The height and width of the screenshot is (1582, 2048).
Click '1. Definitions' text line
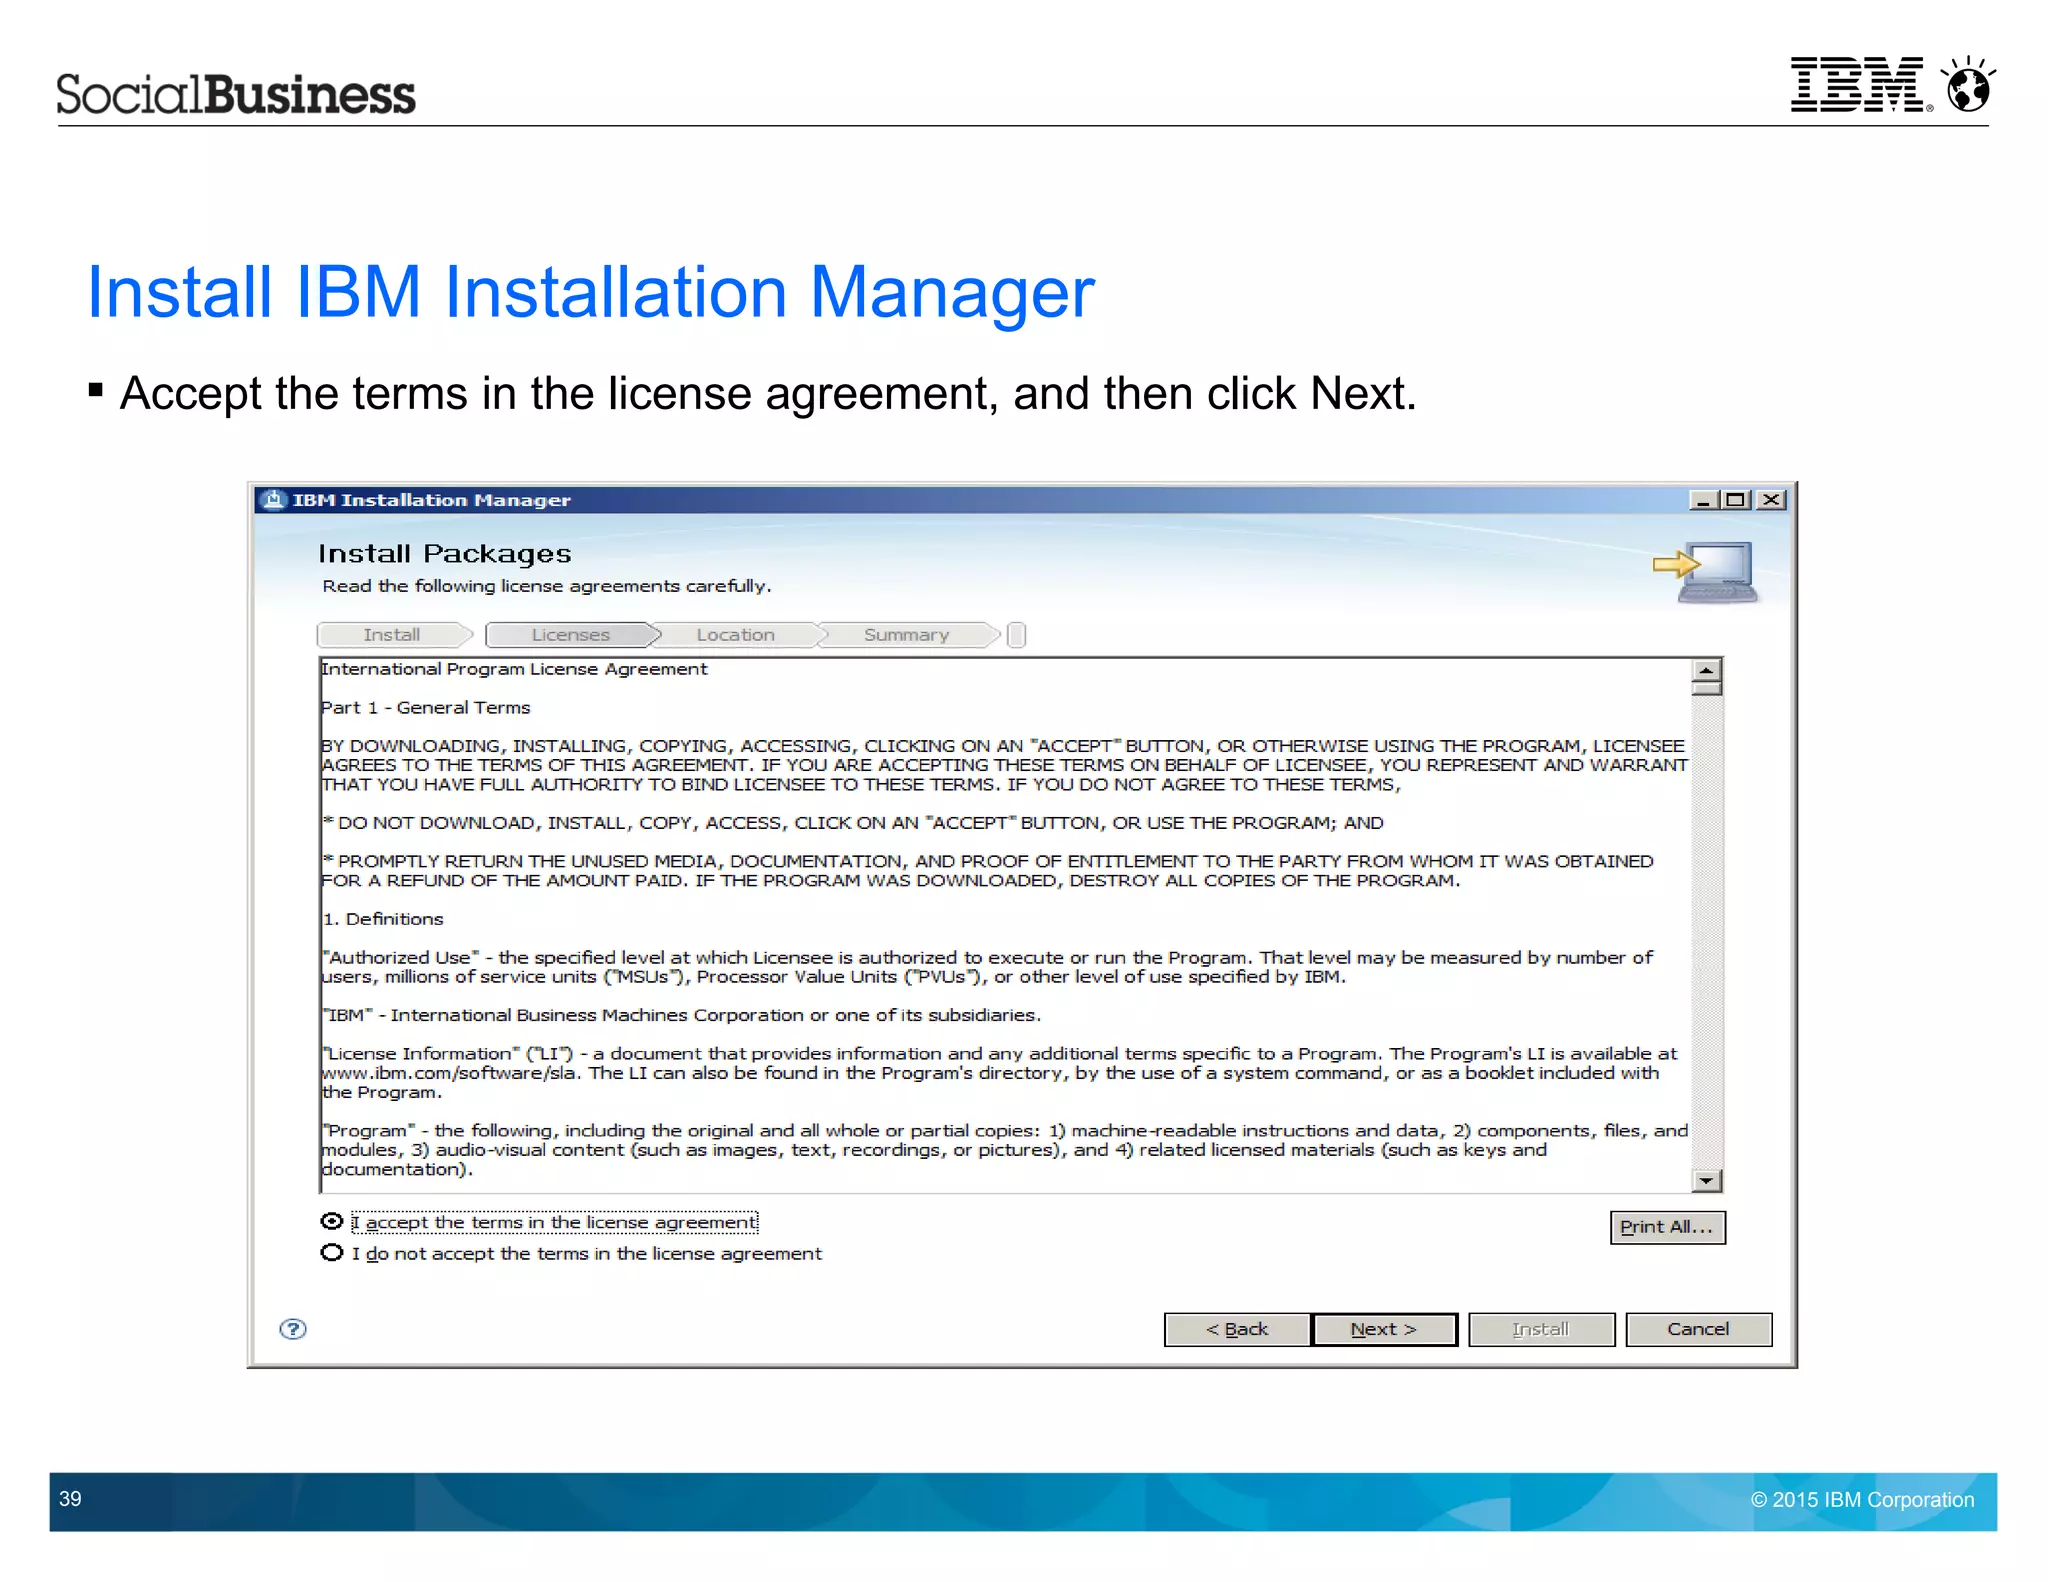pyautogui.click(x=383, y=919)
